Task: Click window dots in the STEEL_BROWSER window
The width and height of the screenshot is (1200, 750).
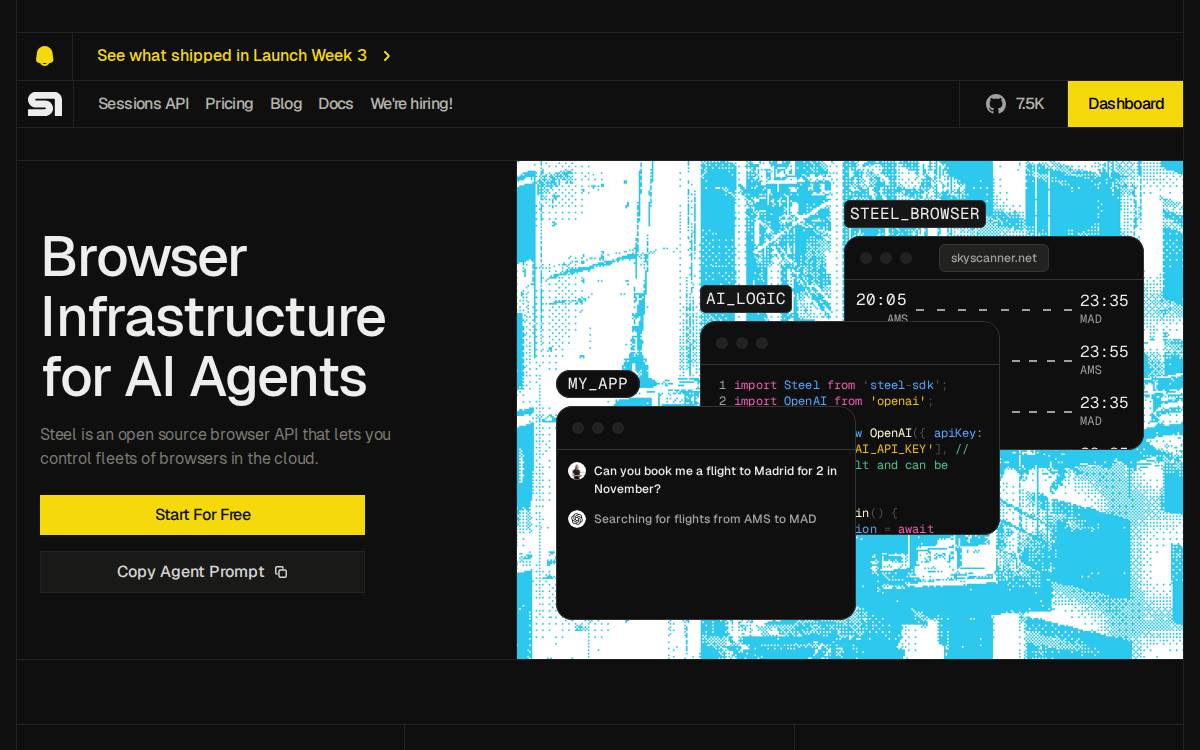Action: (886, 258)
